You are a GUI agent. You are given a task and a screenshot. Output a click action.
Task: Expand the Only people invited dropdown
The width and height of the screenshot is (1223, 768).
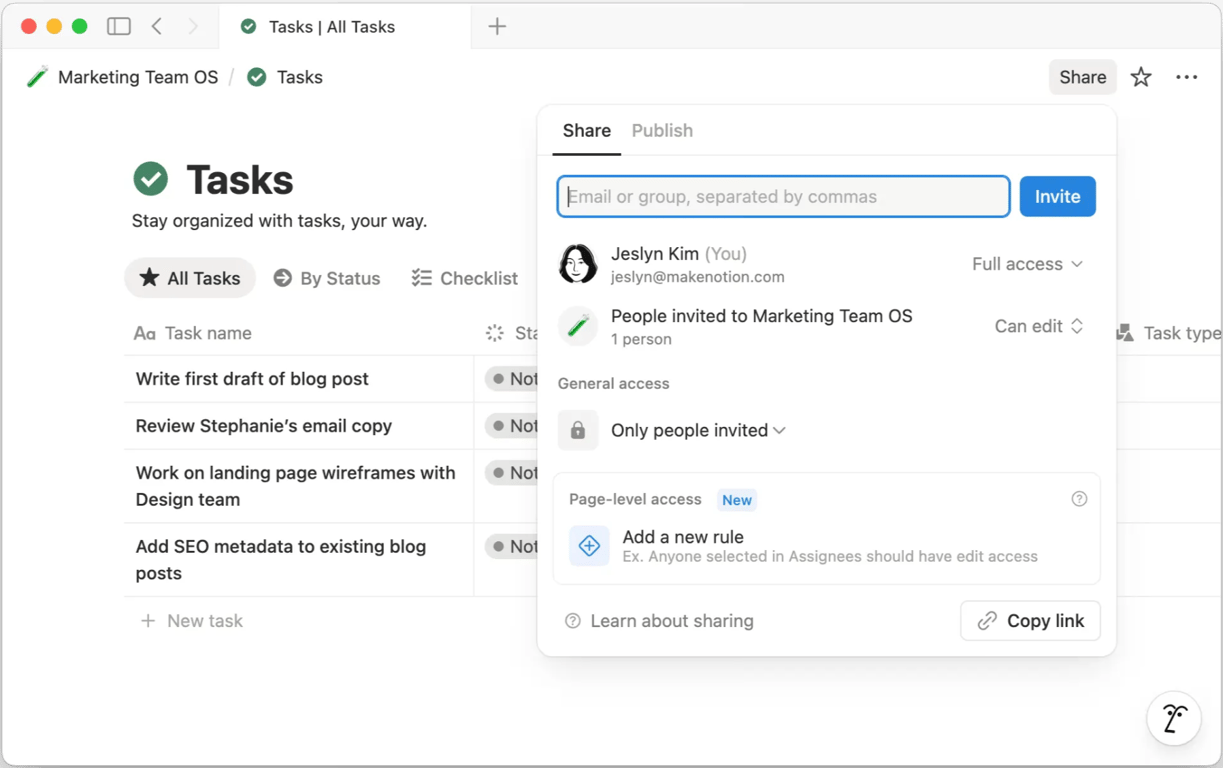[x=698, y=430]
